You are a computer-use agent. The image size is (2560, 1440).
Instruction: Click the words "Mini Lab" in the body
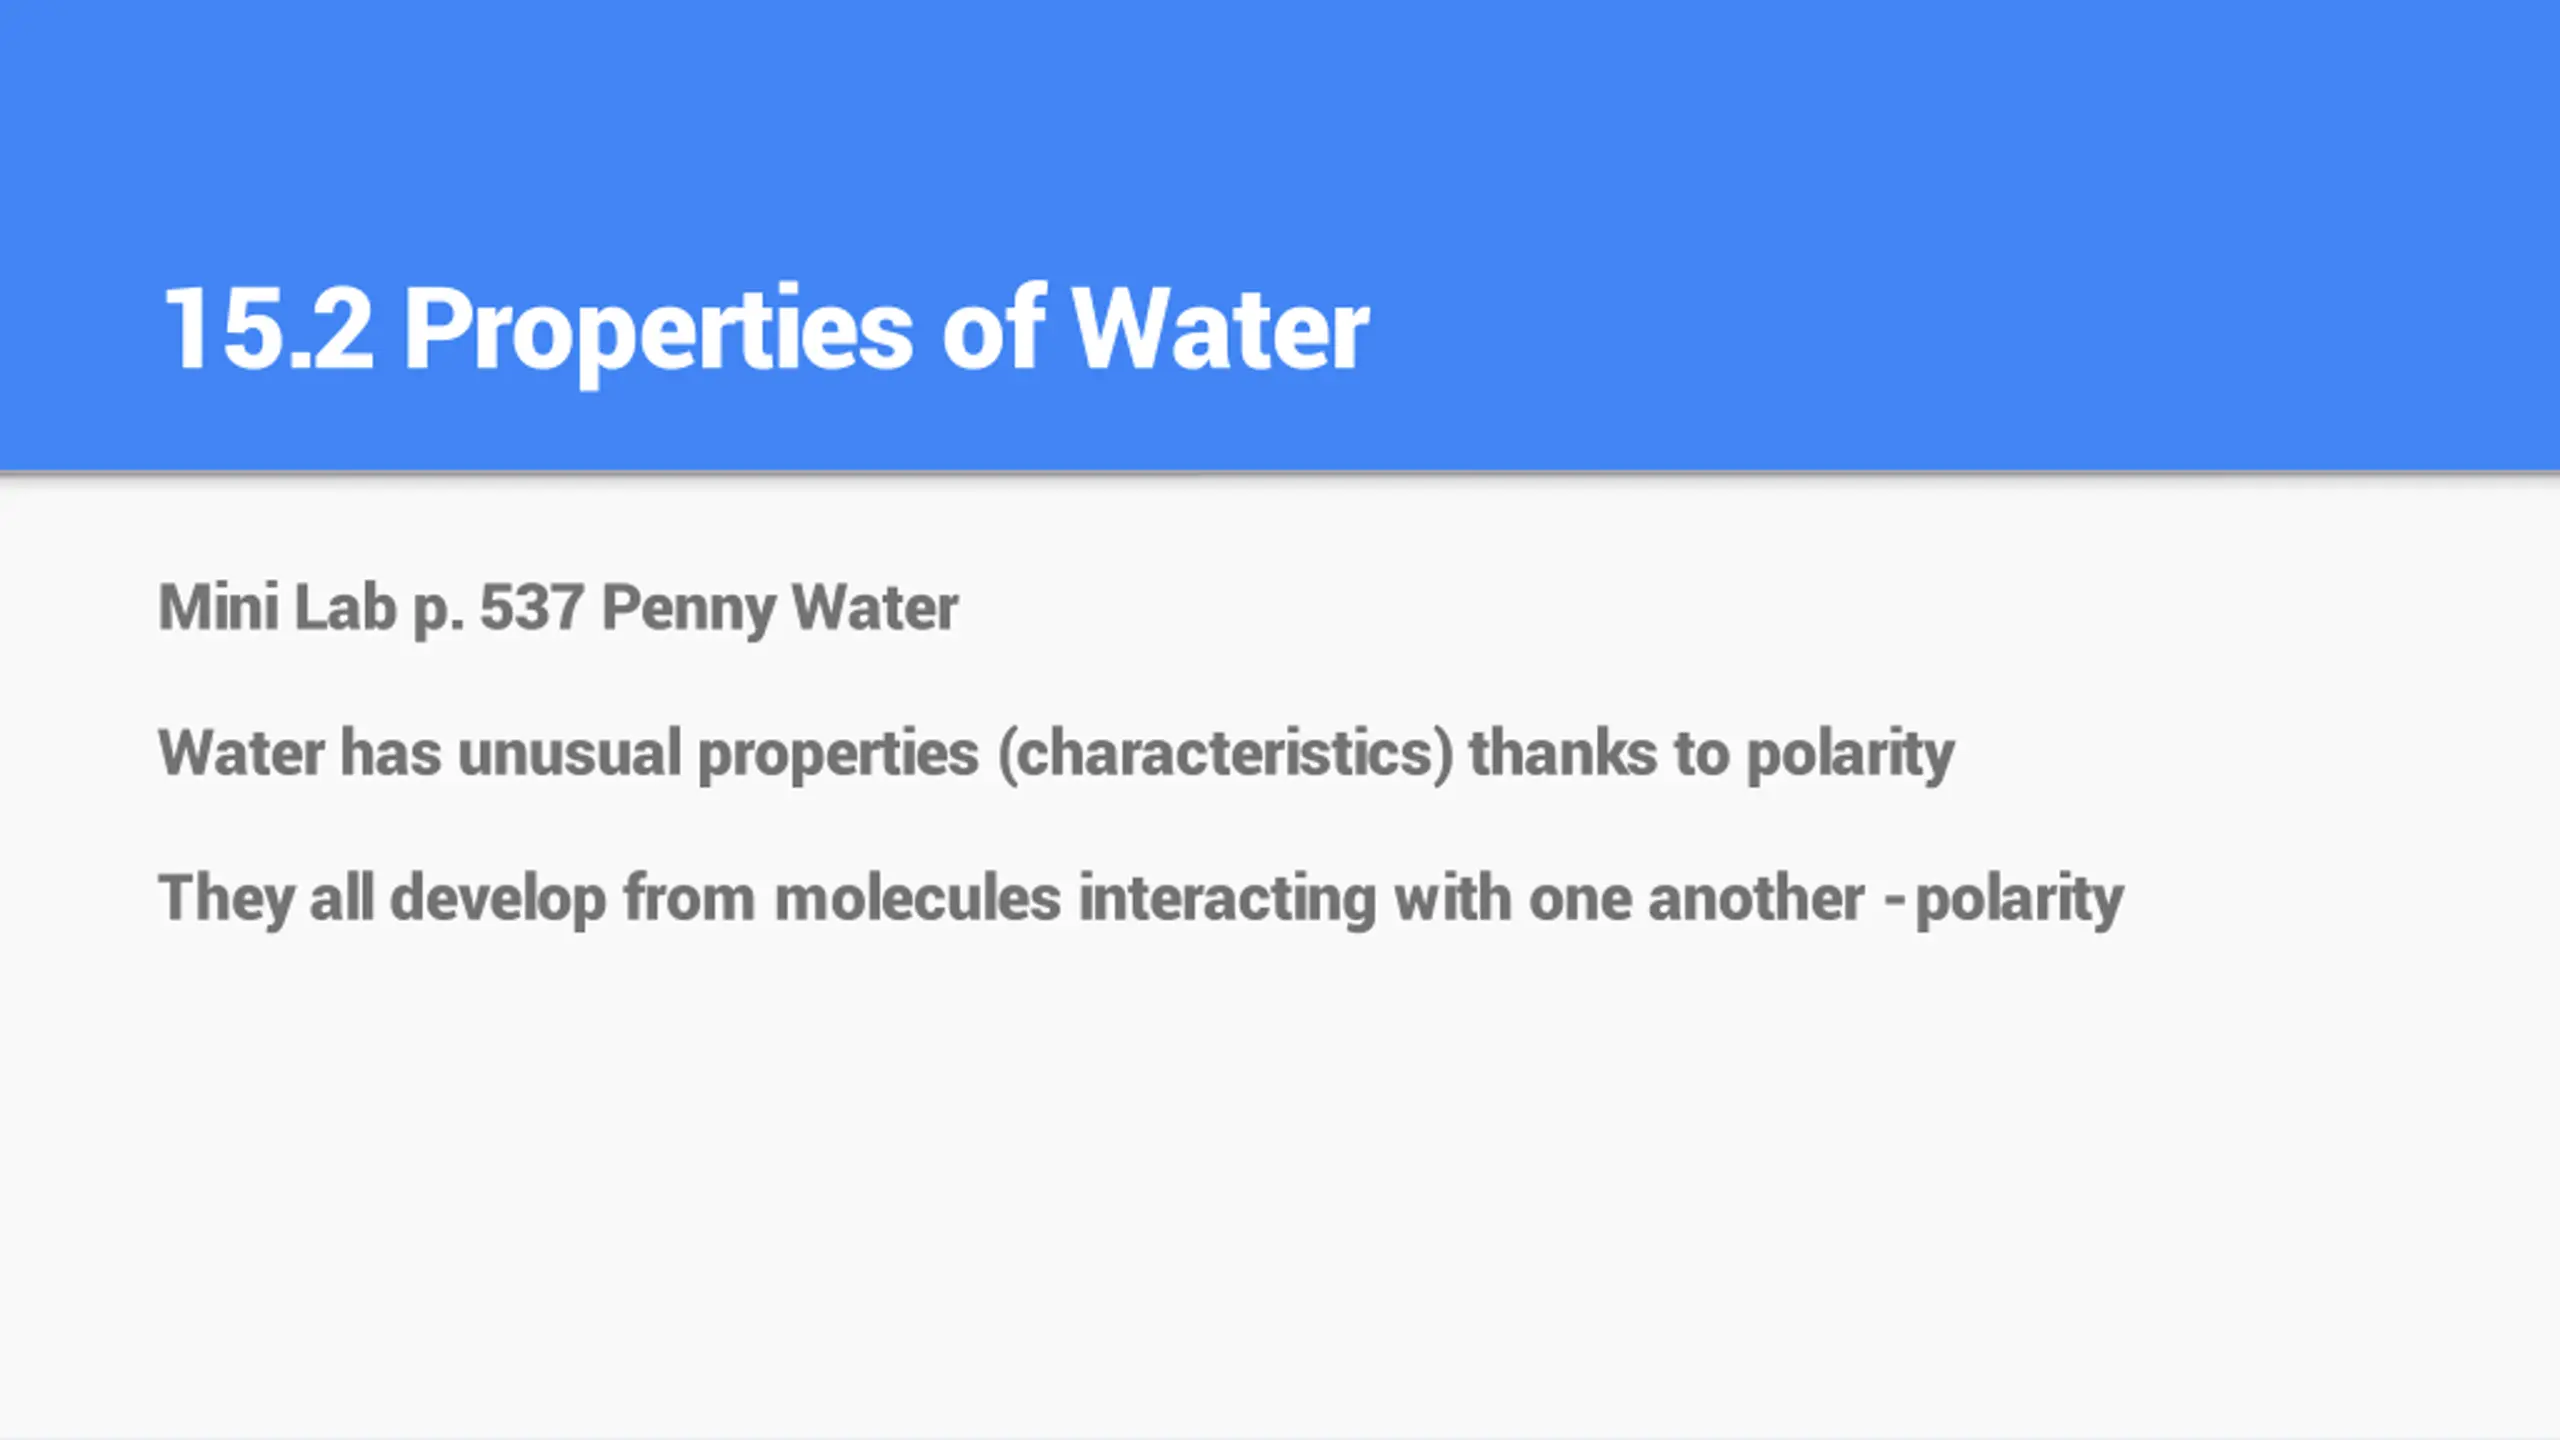coord(277,608)
